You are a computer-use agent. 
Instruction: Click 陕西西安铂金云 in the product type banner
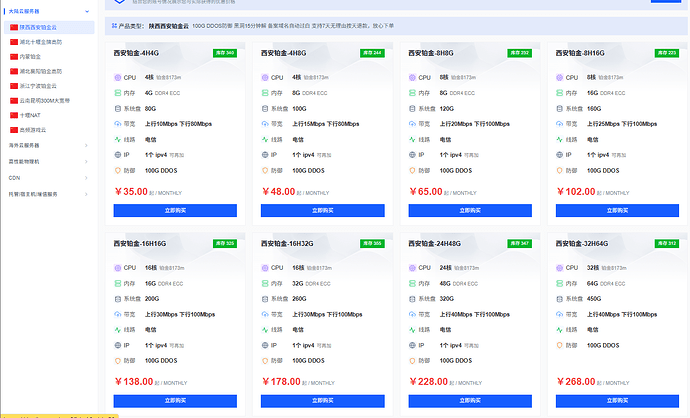tap(169, 26)
